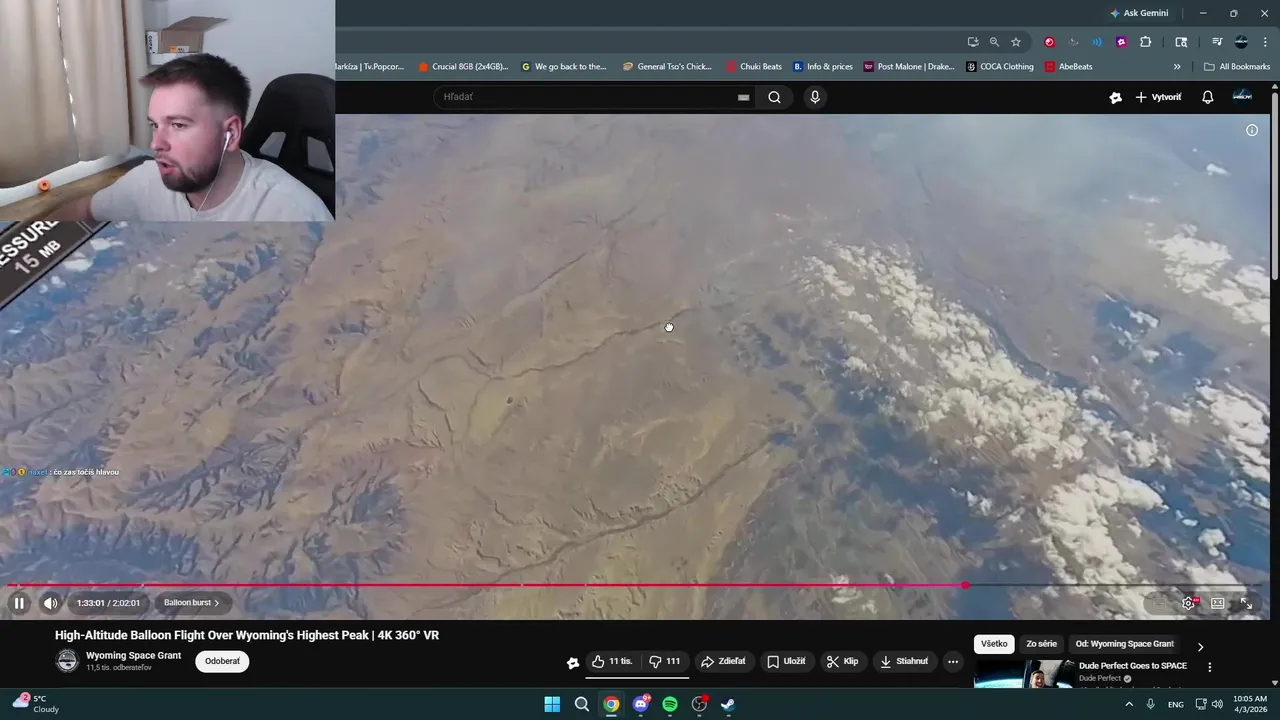Show hidden system tray icons

click(x=1129, y=704)
